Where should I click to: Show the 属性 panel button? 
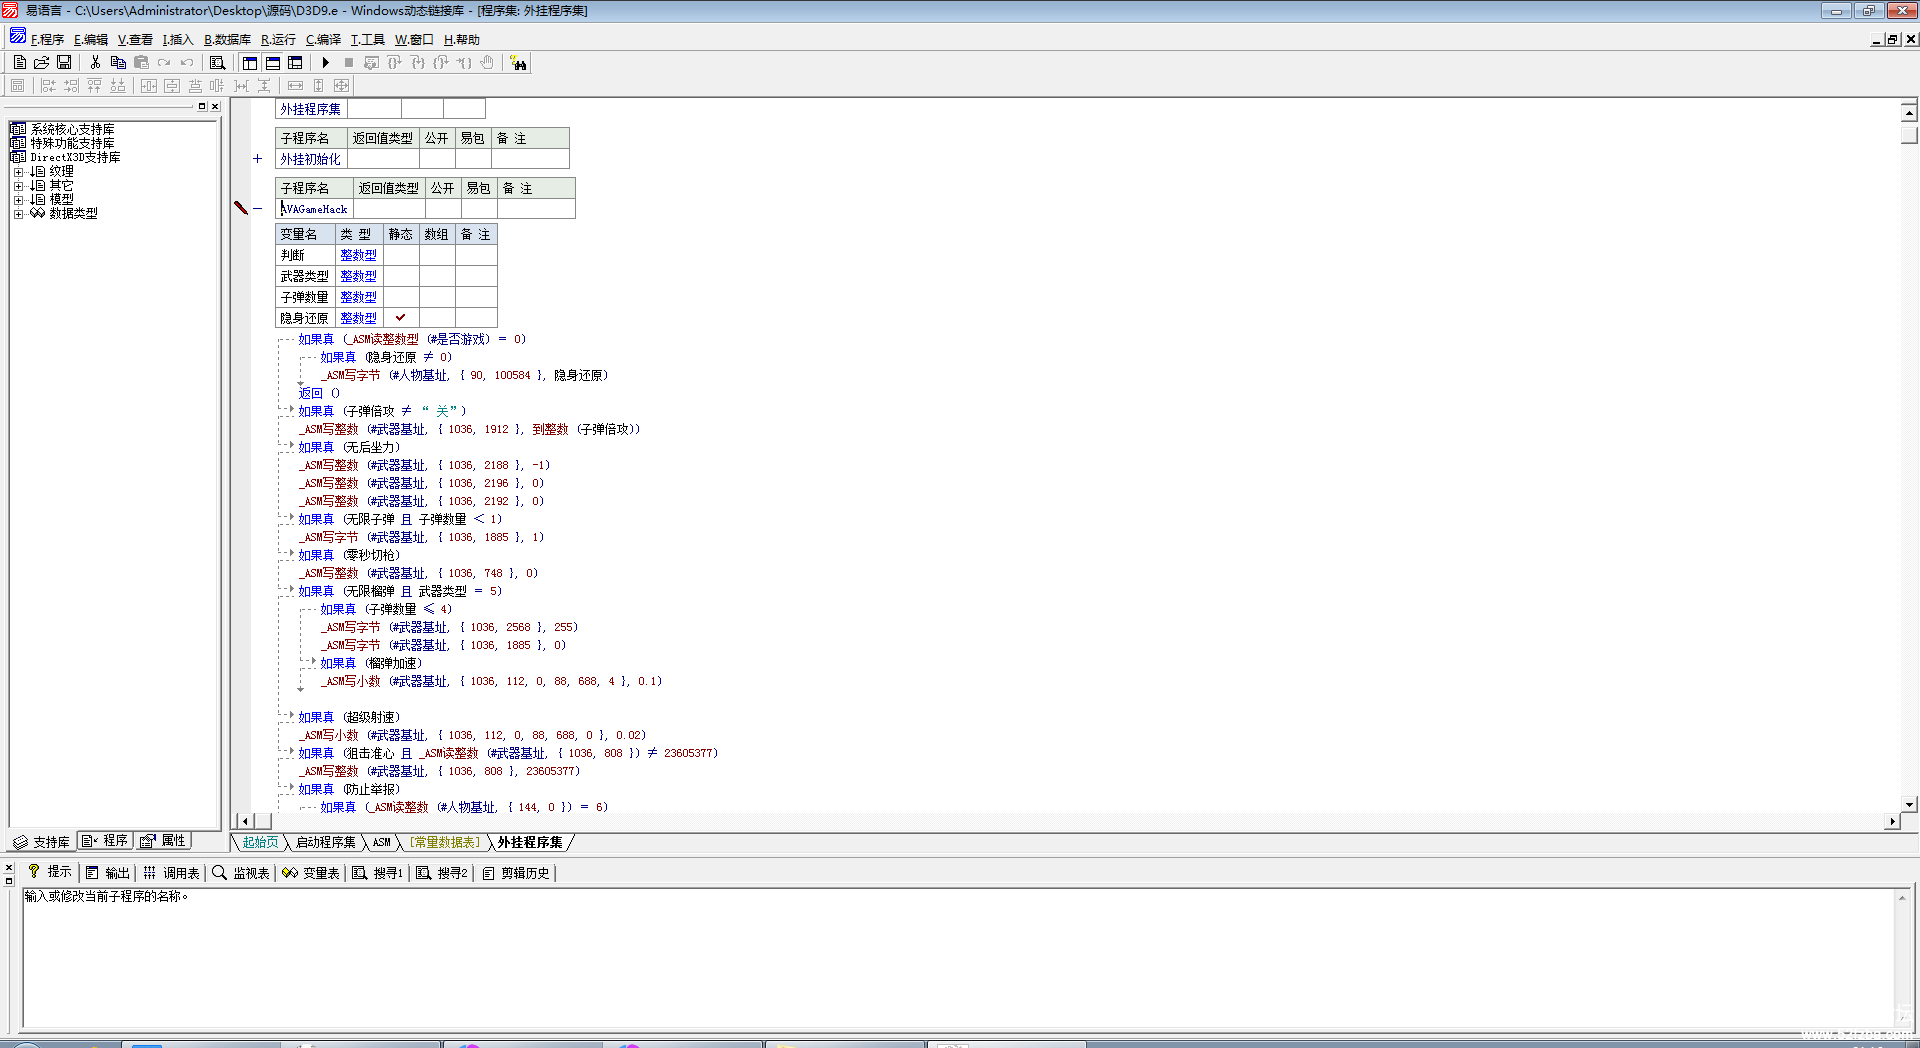pos(163,841)
